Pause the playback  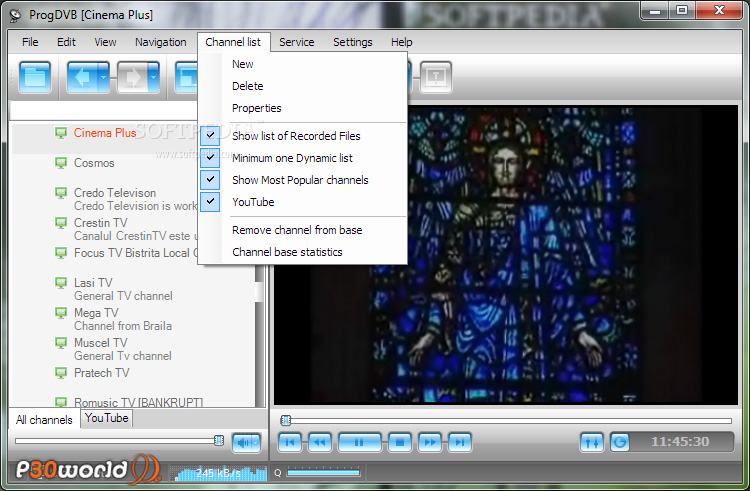(360, 442)
